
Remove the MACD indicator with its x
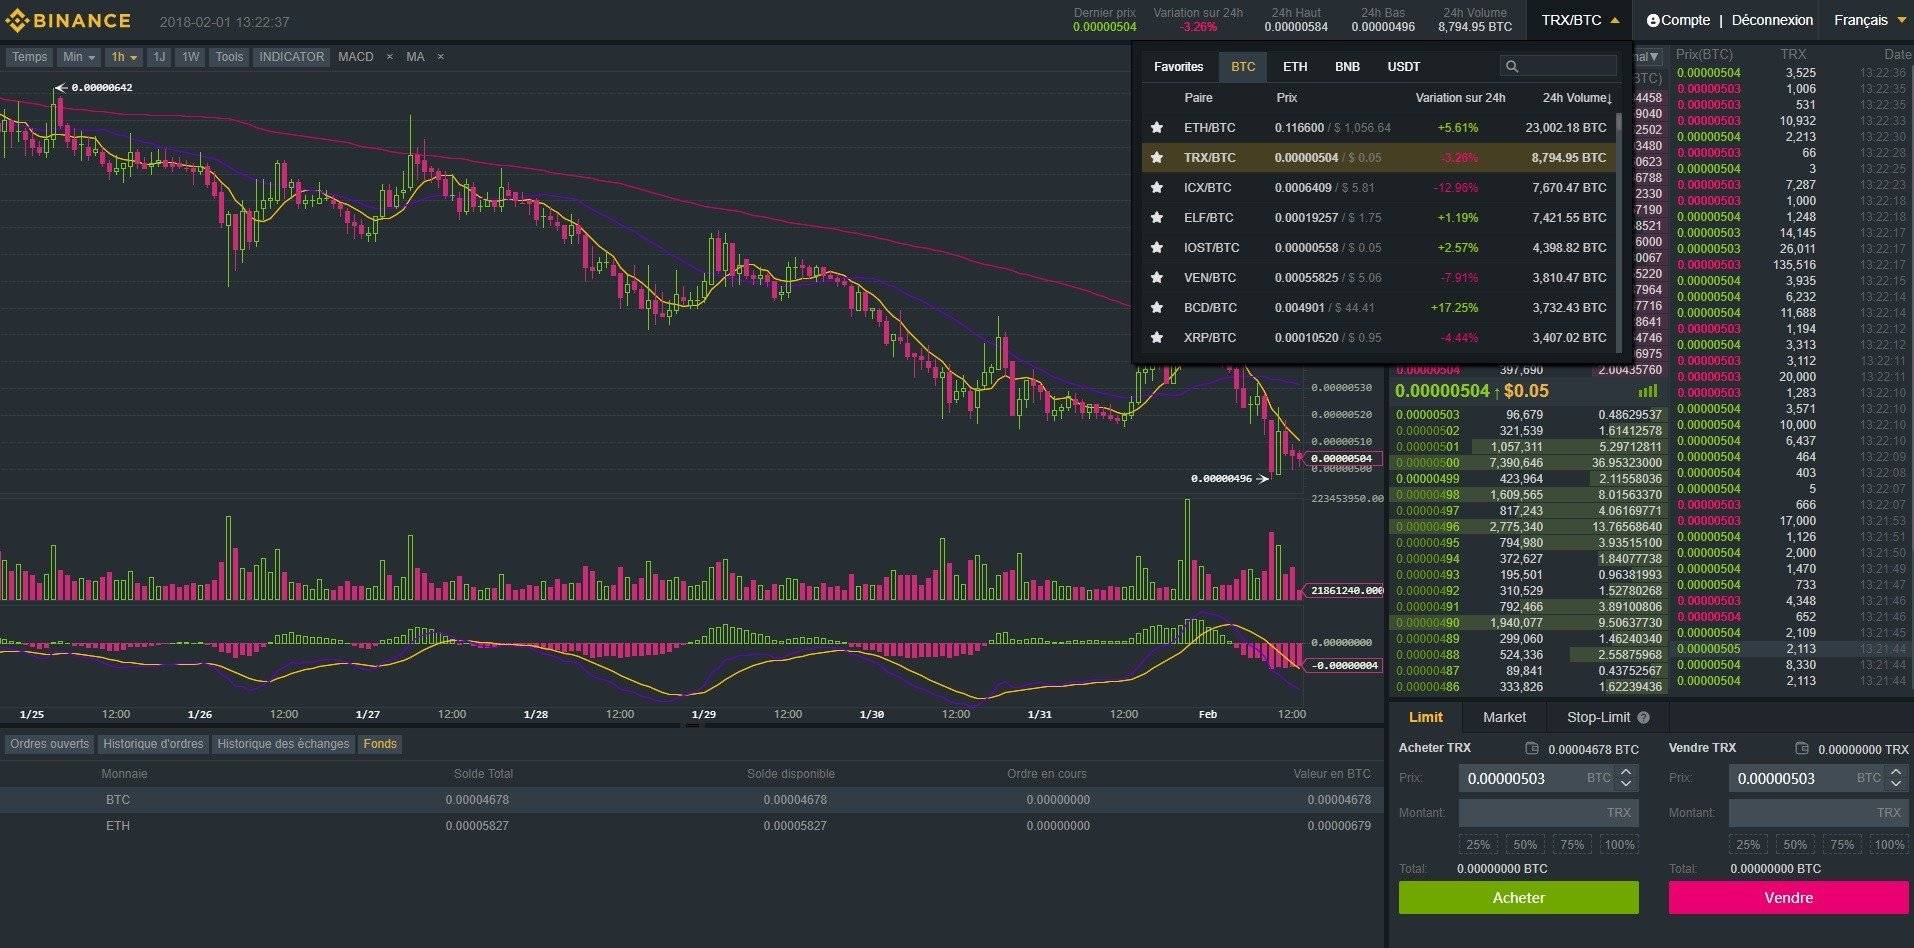coord(390,57)
